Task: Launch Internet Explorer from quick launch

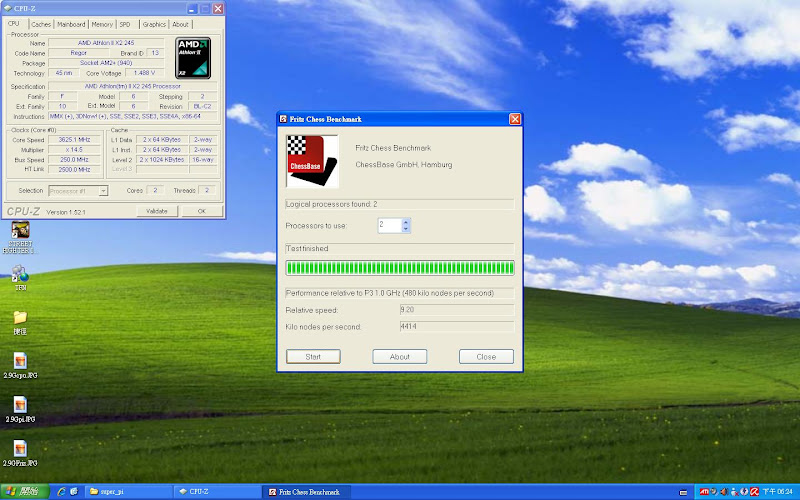Action: coord(62,491)
